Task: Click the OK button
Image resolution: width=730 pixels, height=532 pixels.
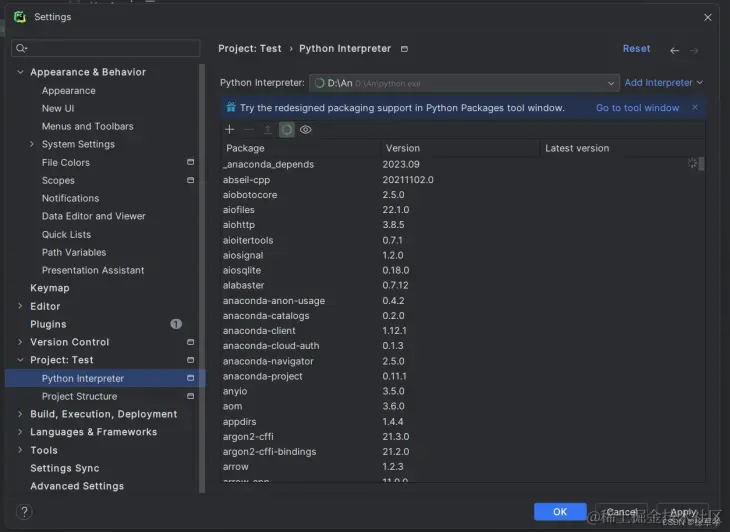Action: click(560, 512)
